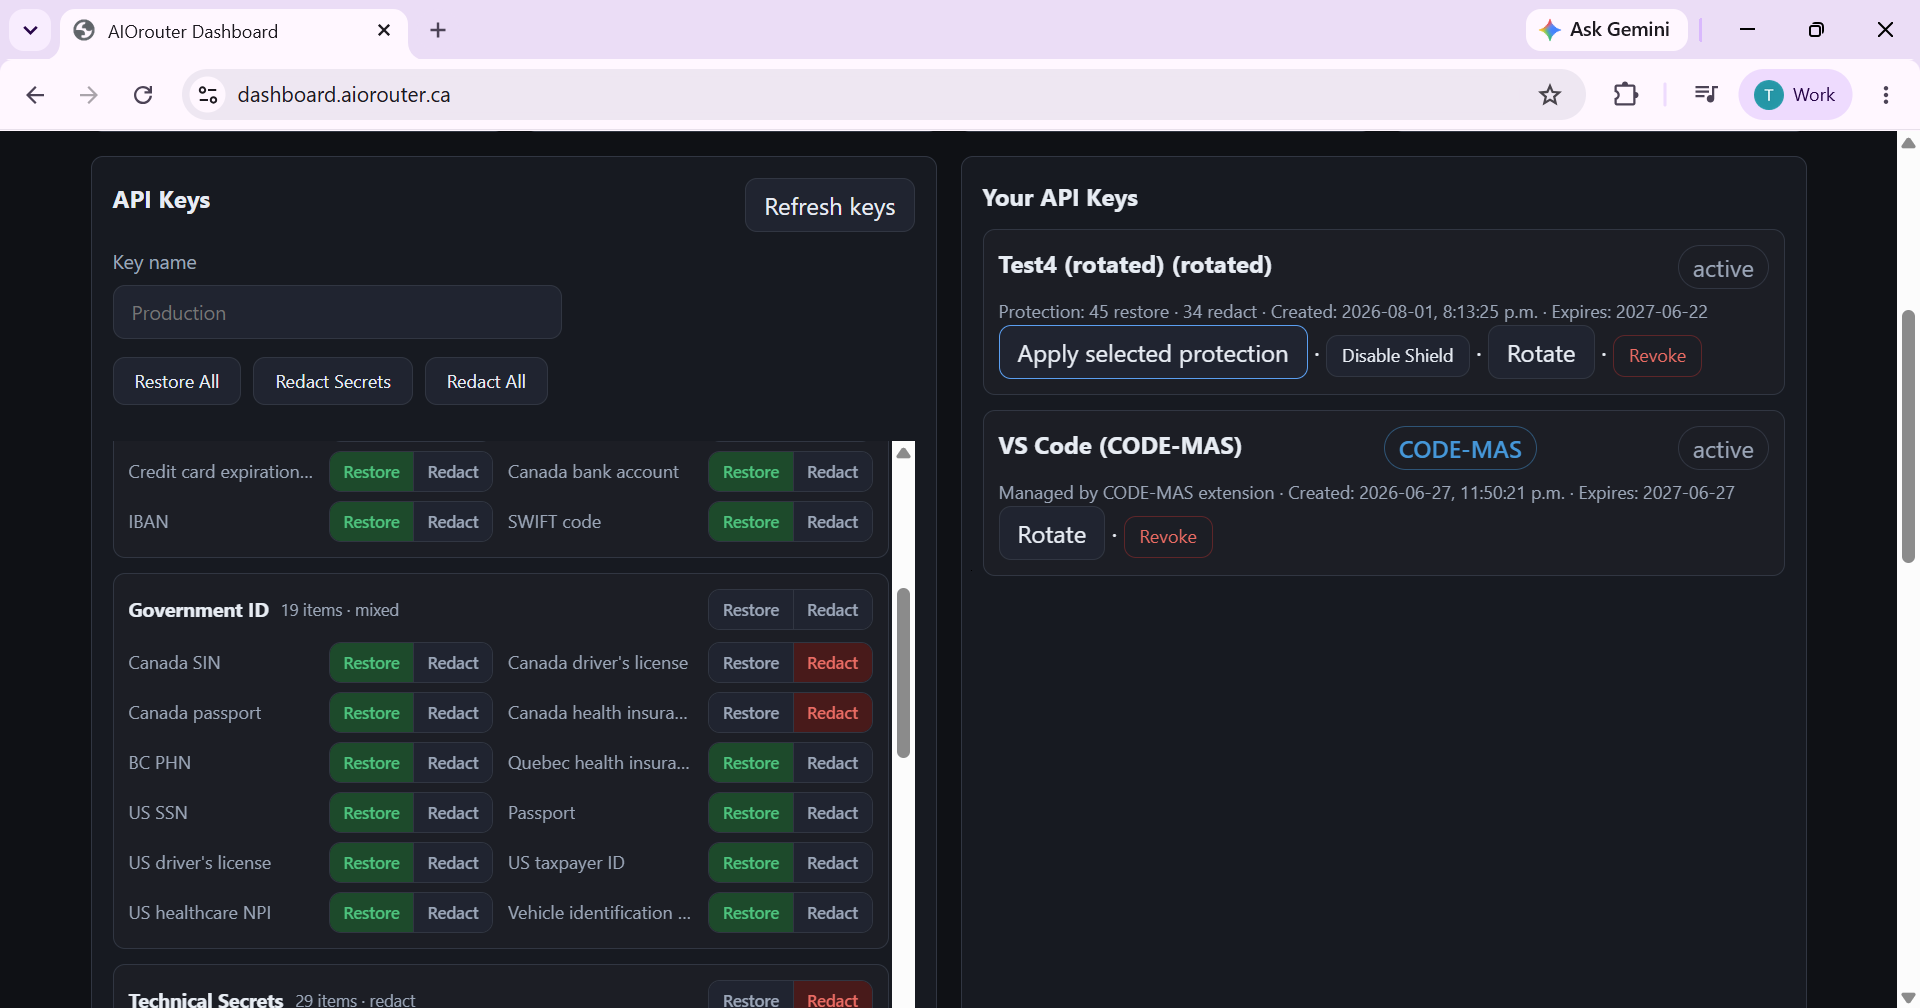The image size is (1920, 1008).
Task: Set BC PHN to Redact
Action: click(x=453, y=763)
